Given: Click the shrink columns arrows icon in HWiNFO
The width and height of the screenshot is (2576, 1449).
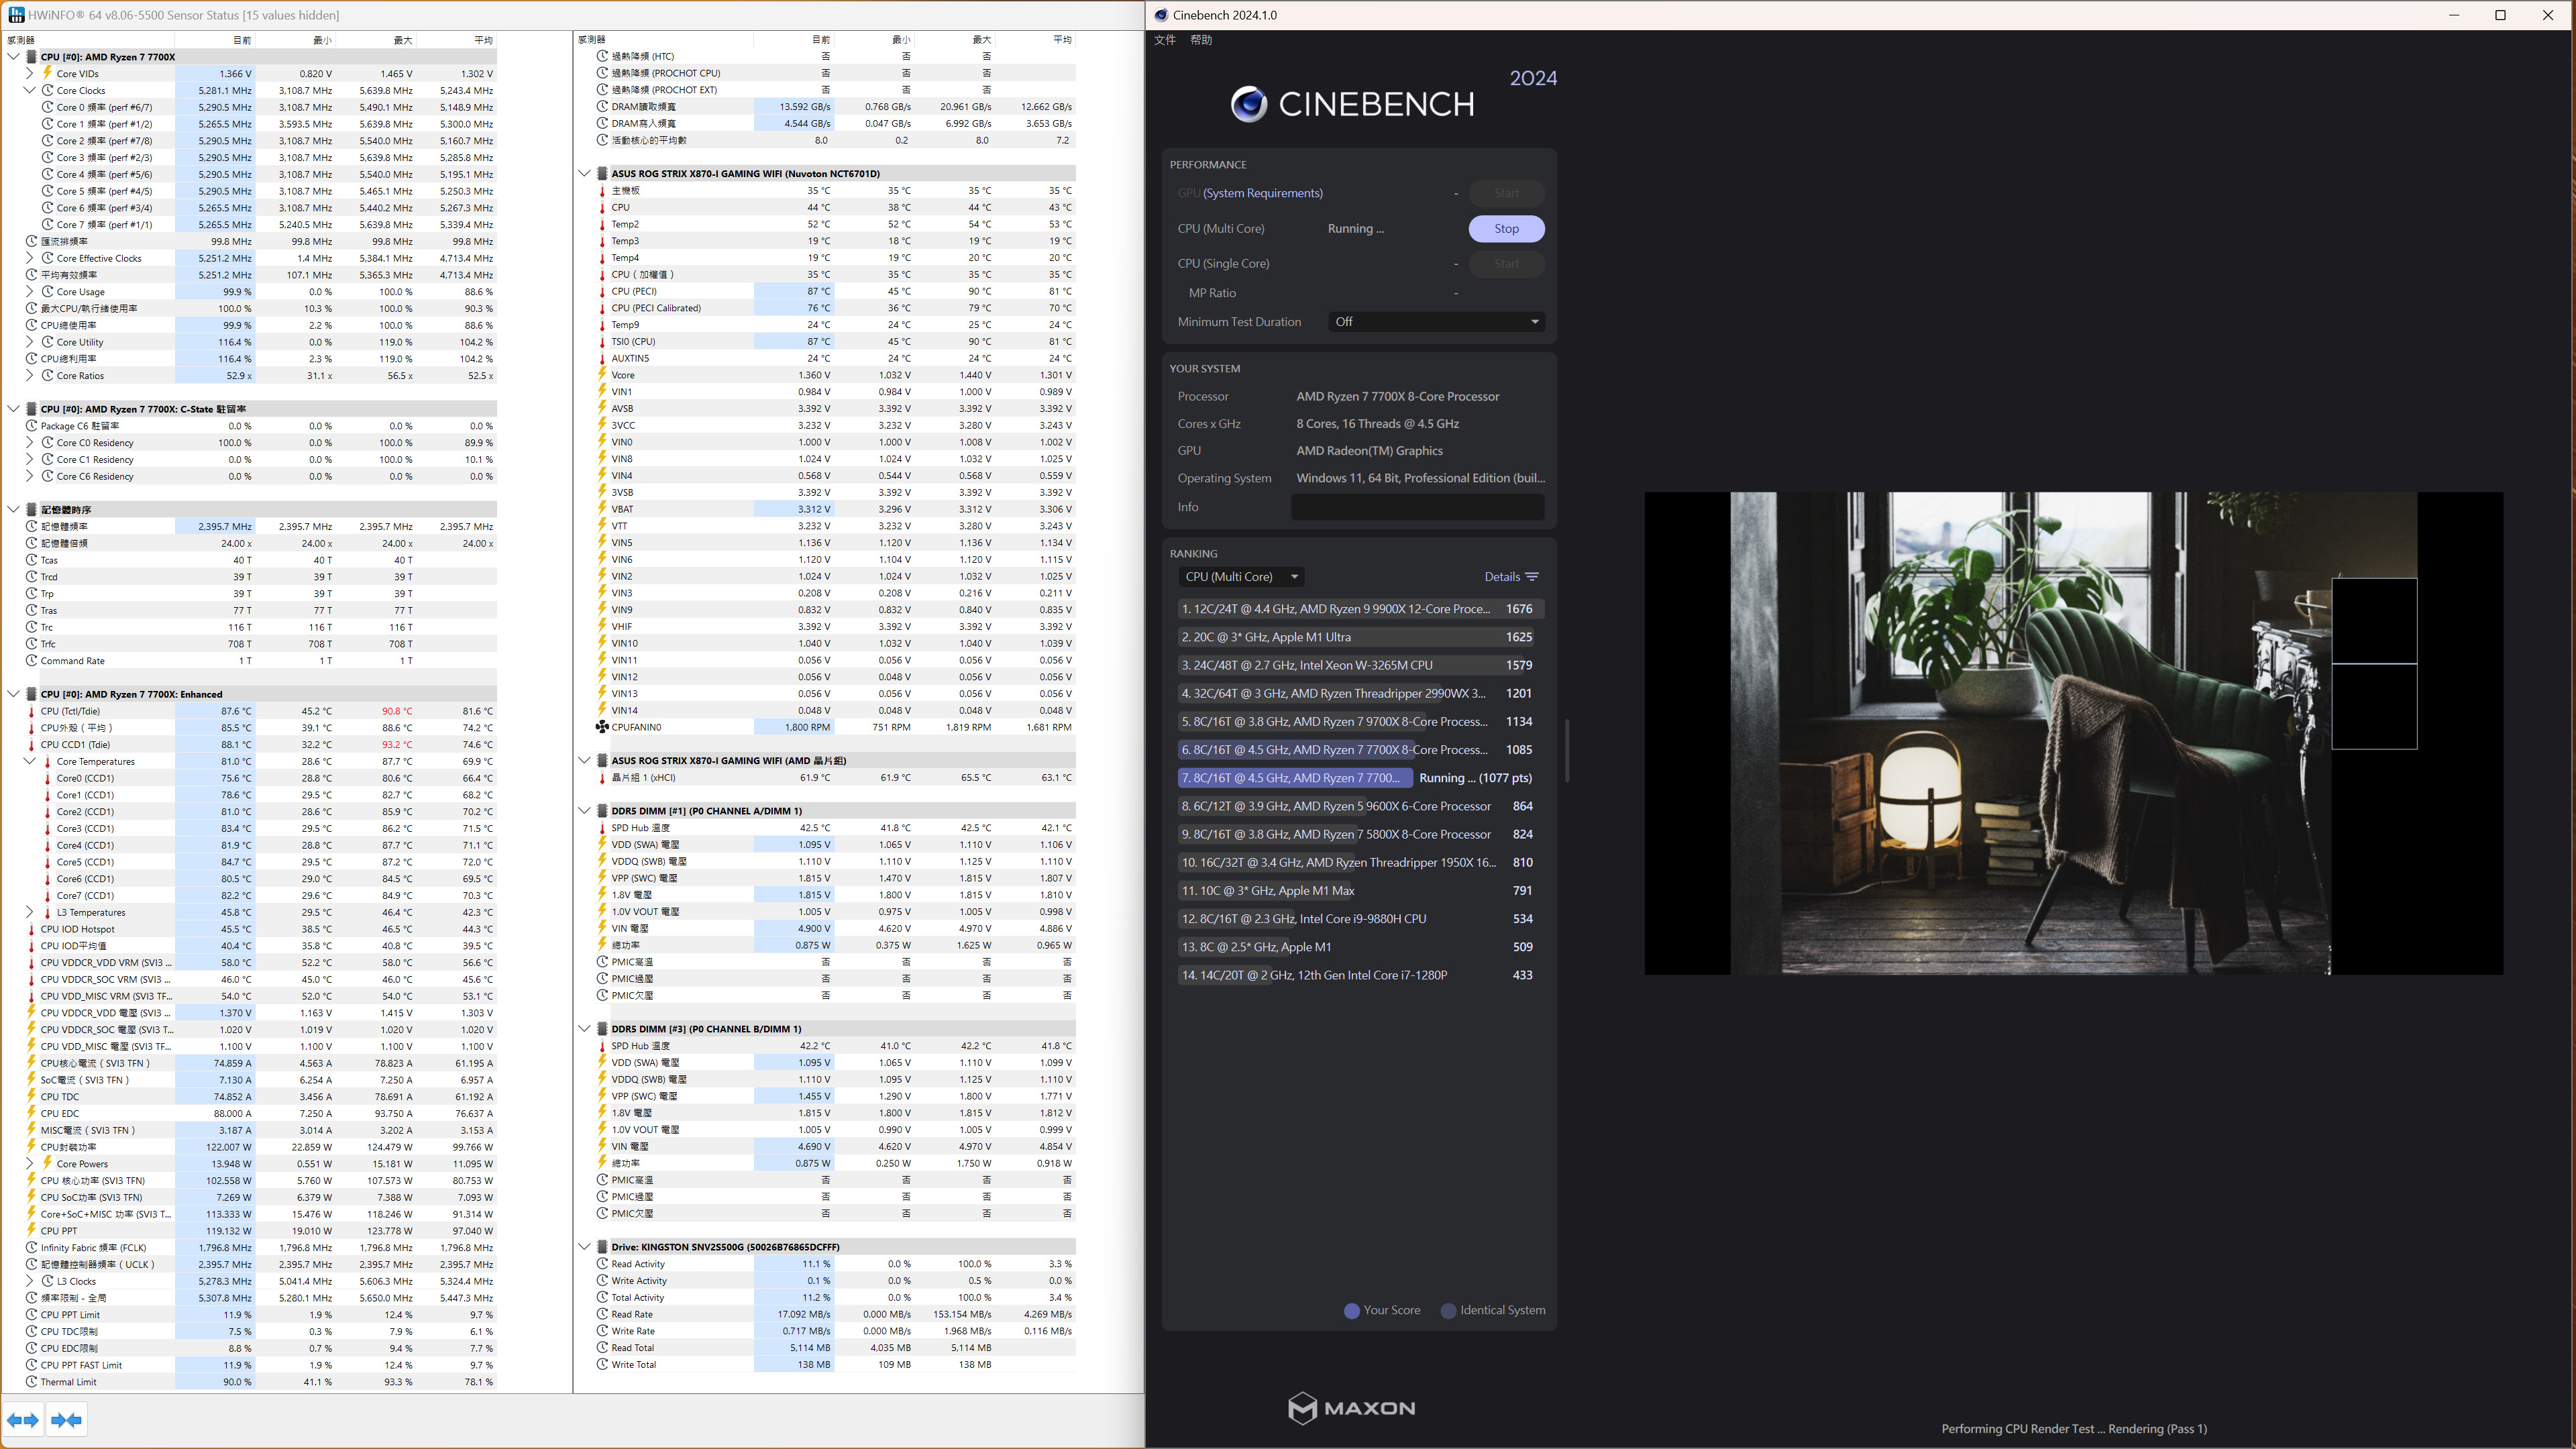Looking at the screenshot, I should click(x=66, y=1419).
